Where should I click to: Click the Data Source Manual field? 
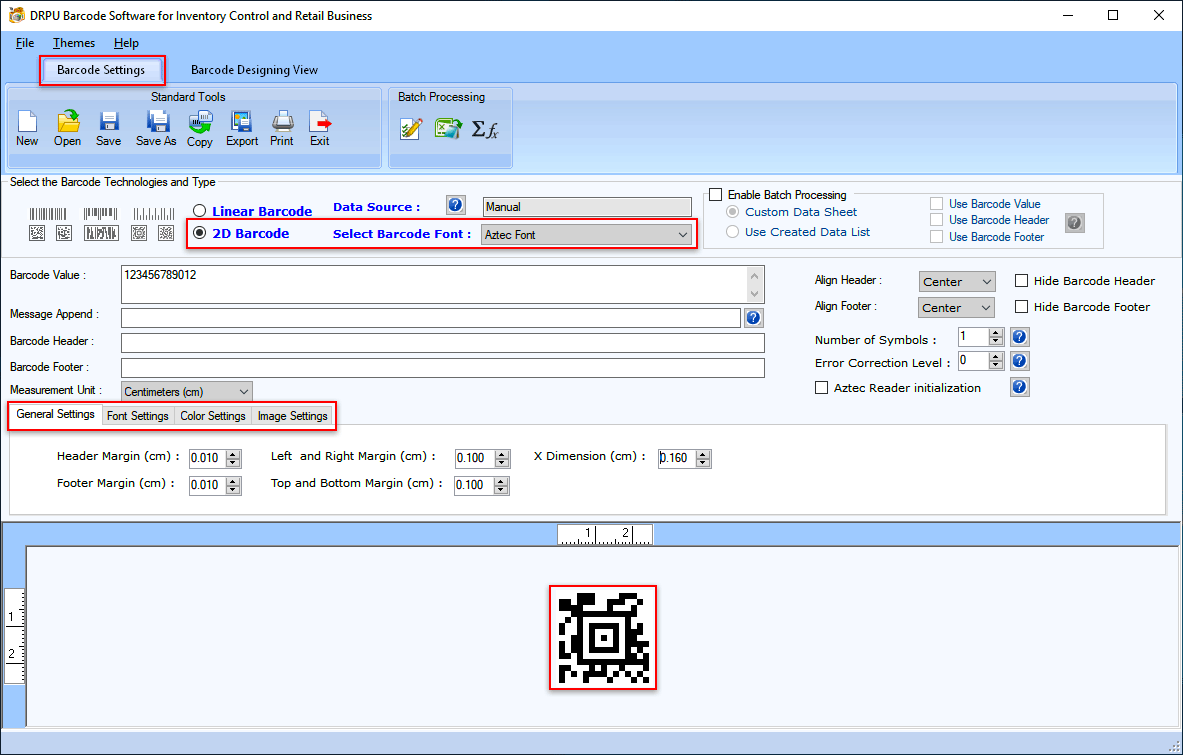(x=587, y=207)
